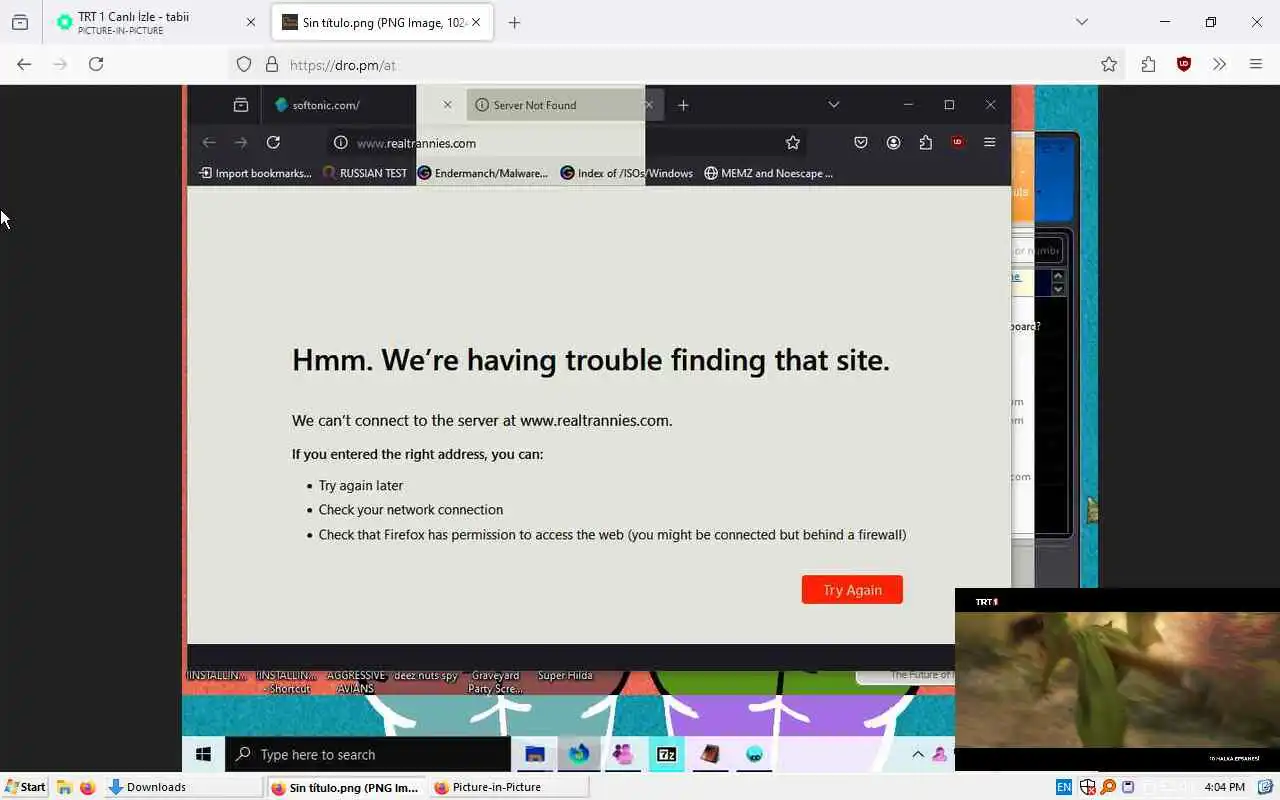Image resolution: width=1280 pixels, height=800 pixels.
Task: View site security padlock info
Action: (271, 64)
